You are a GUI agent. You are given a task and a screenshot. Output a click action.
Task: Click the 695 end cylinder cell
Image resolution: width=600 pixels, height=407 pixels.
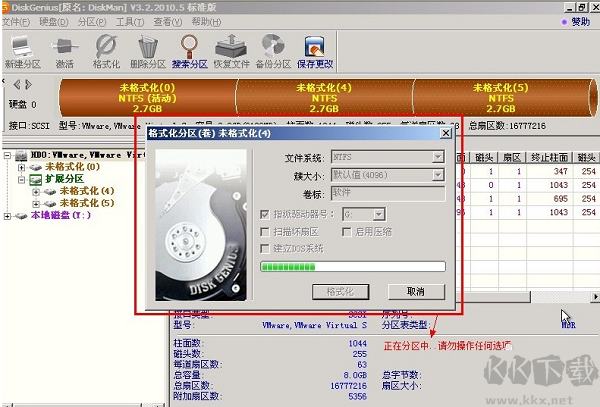(x=561, y=199)
